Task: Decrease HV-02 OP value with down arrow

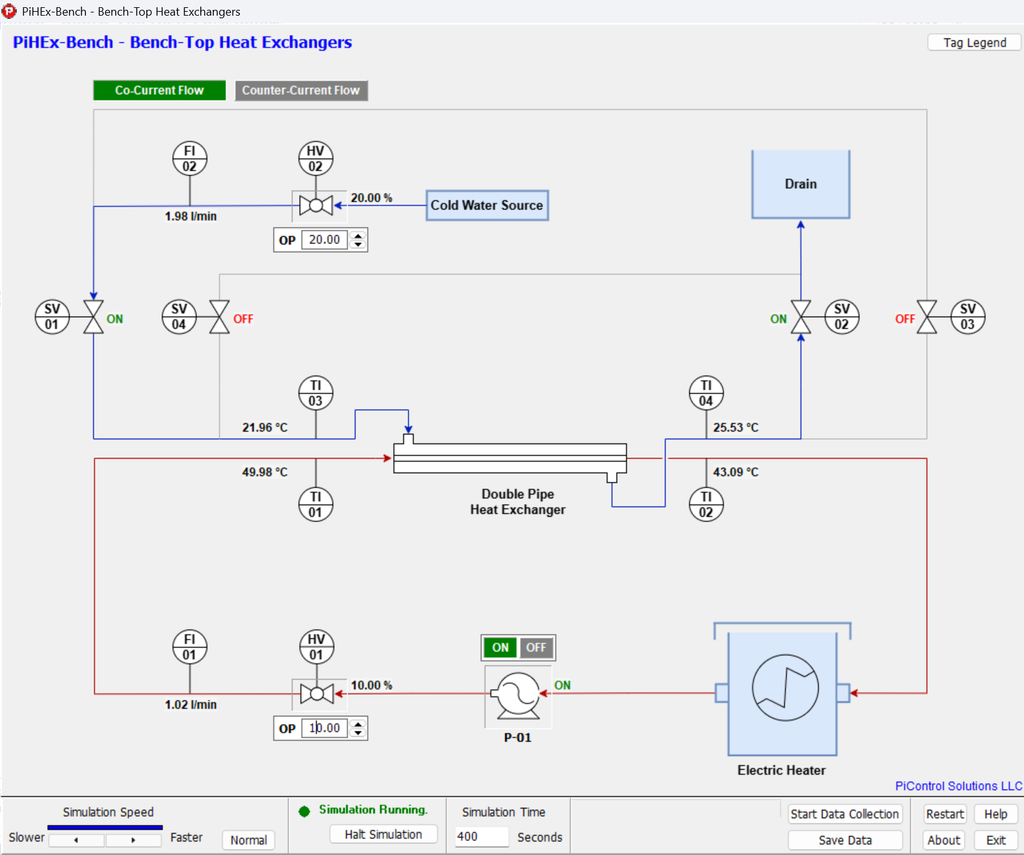Action: (x=358, y=245)
